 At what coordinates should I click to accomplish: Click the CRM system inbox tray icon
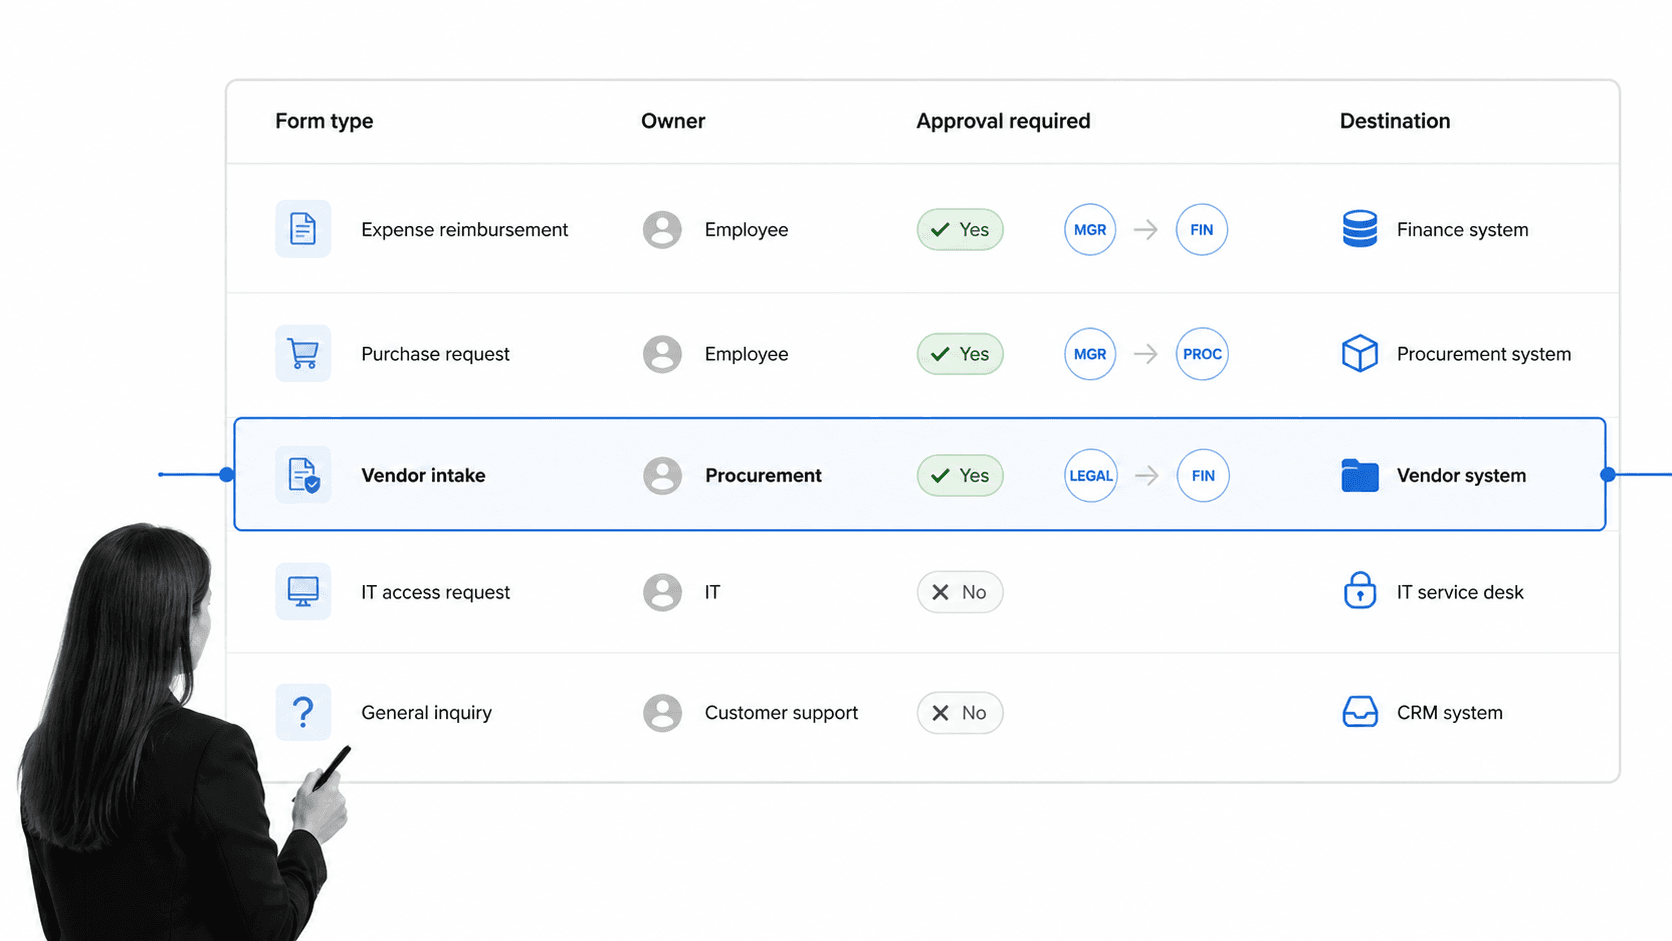(1360, 713)
